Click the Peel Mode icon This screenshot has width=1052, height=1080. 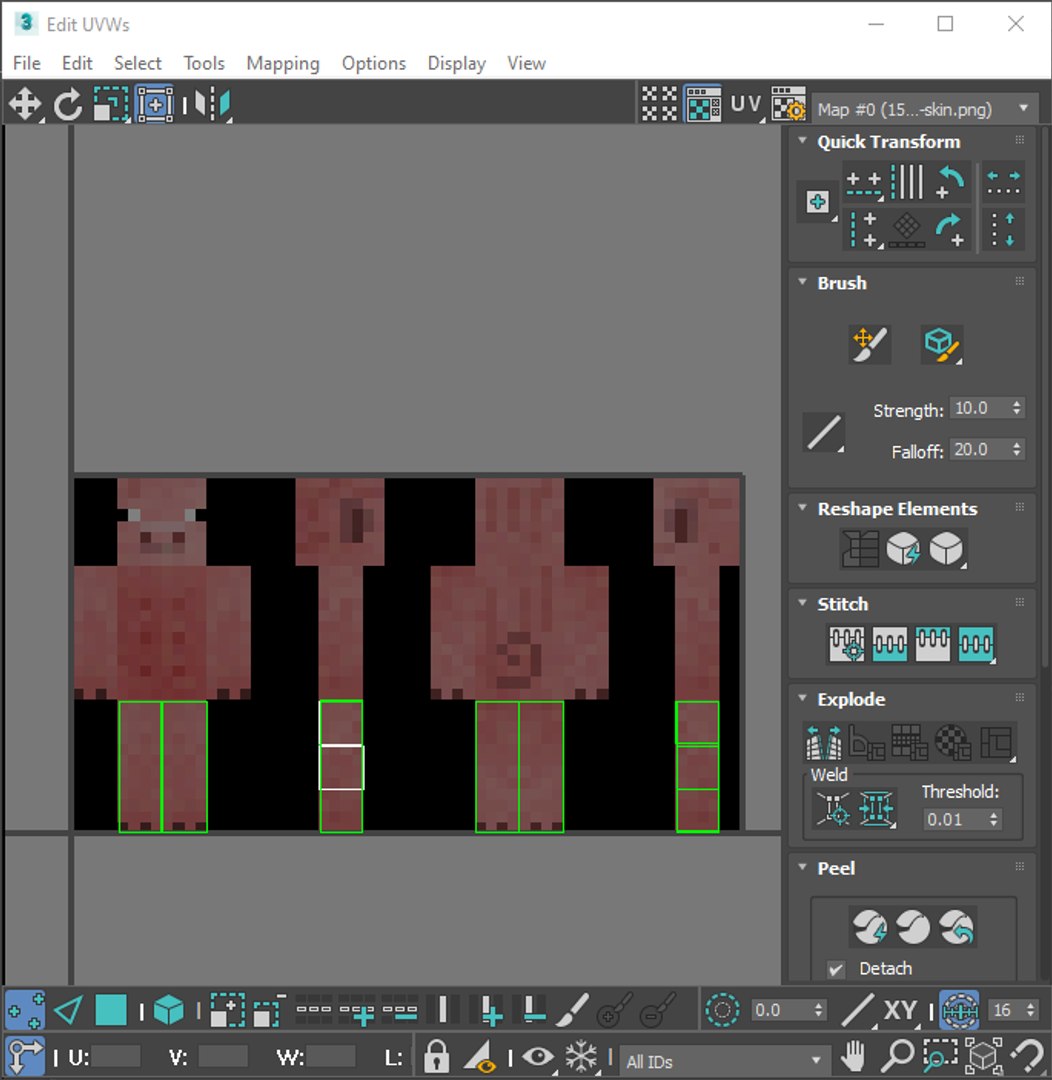point(913,927)
